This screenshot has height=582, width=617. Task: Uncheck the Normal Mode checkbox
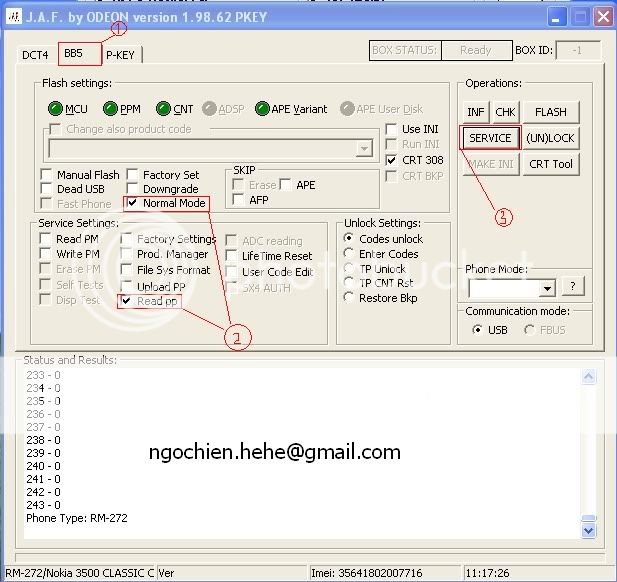132,203
